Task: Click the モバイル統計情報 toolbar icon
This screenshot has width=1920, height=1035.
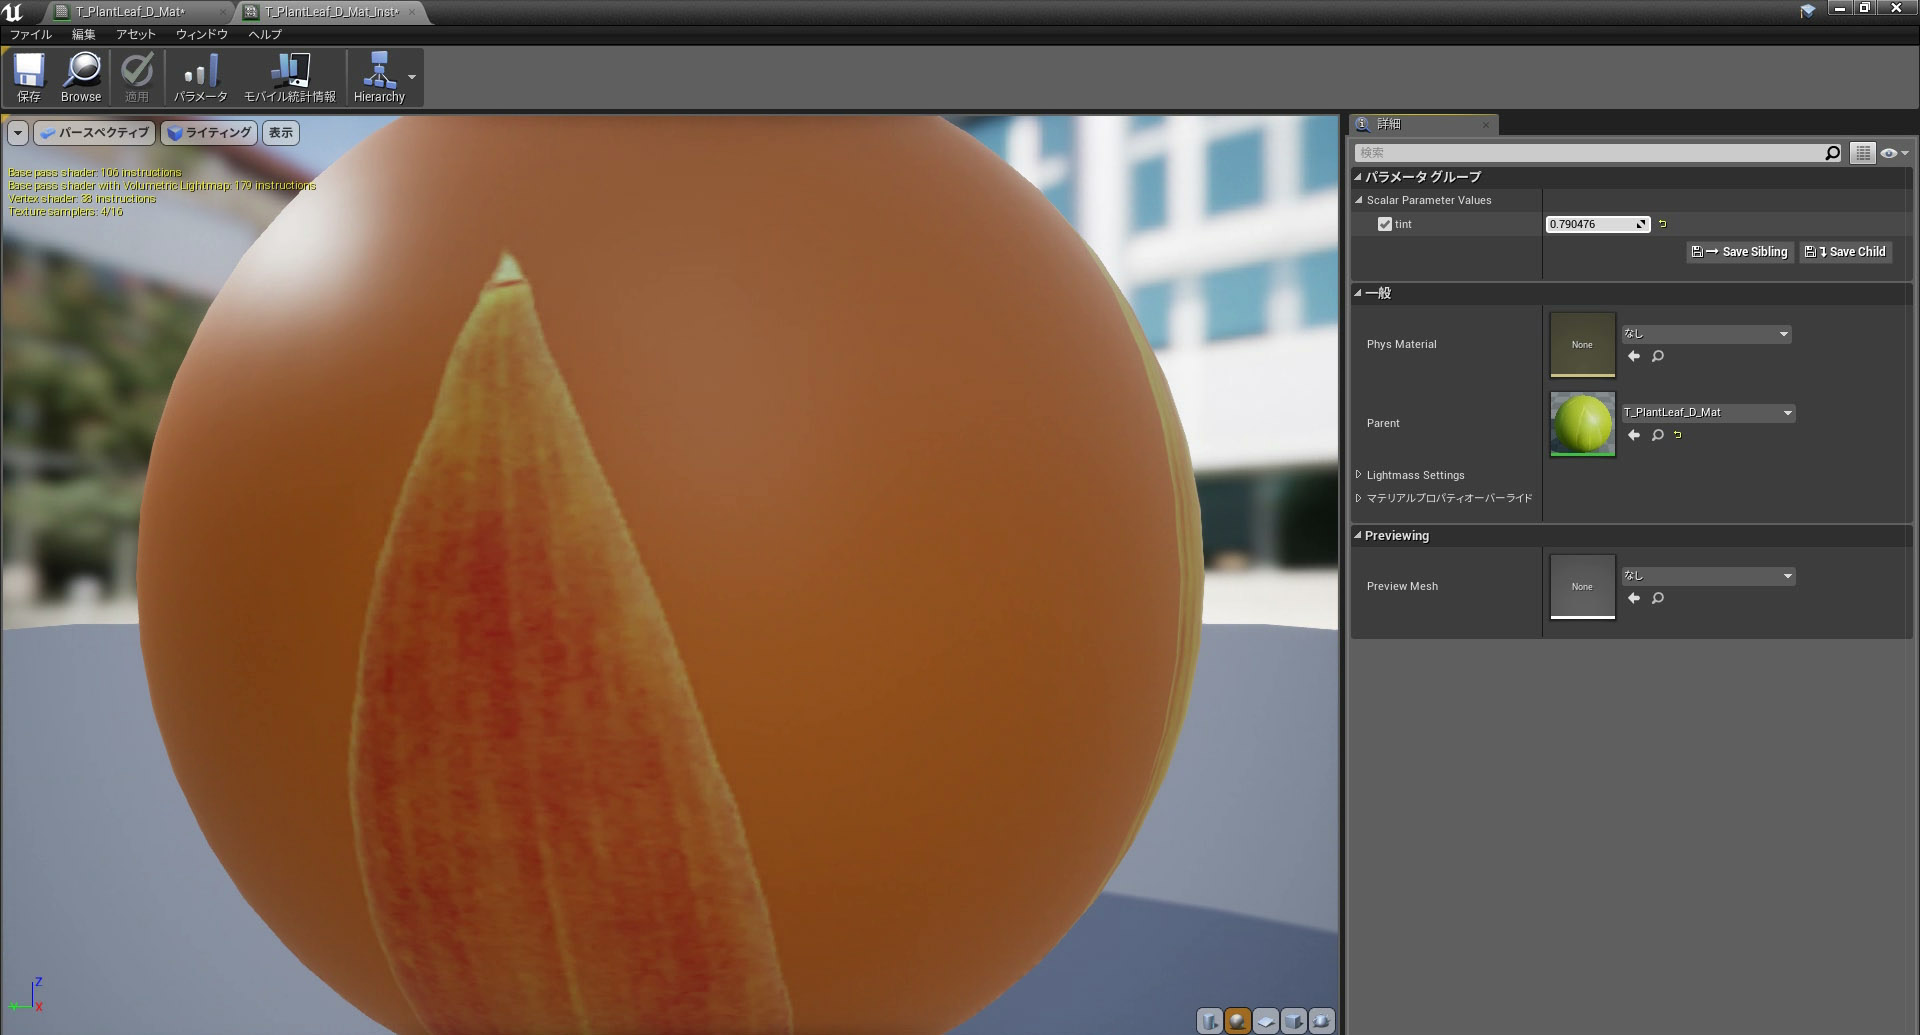Action: click(289, 76)
